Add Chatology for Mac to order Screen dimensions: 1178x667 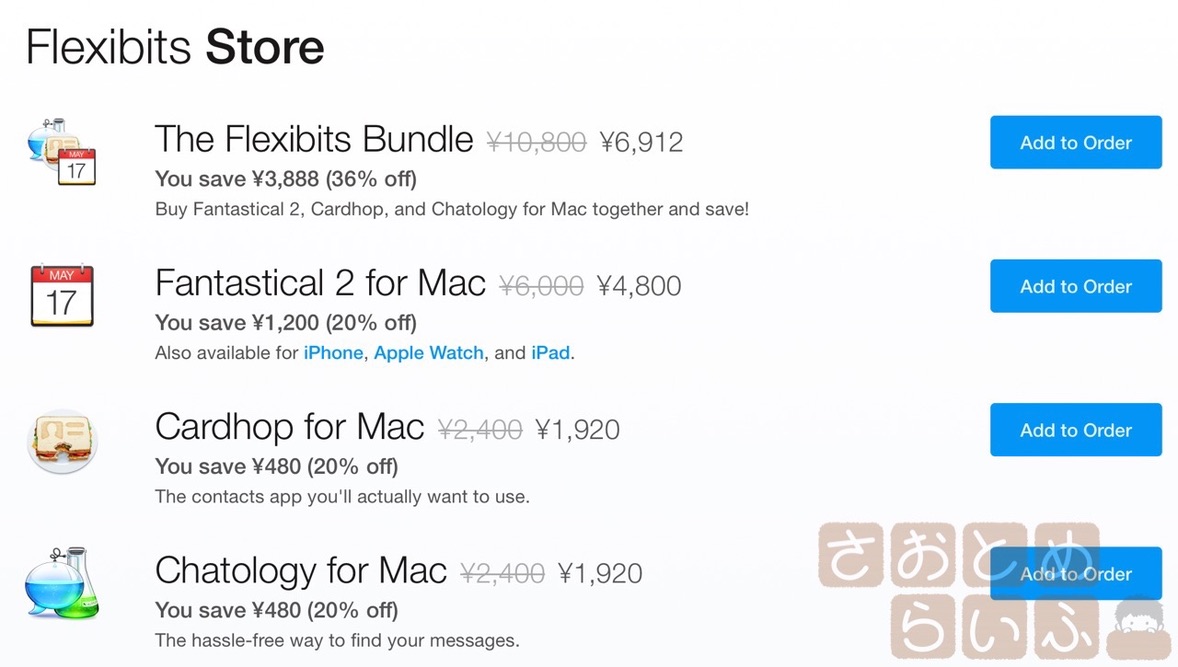tap(1075, 573)
